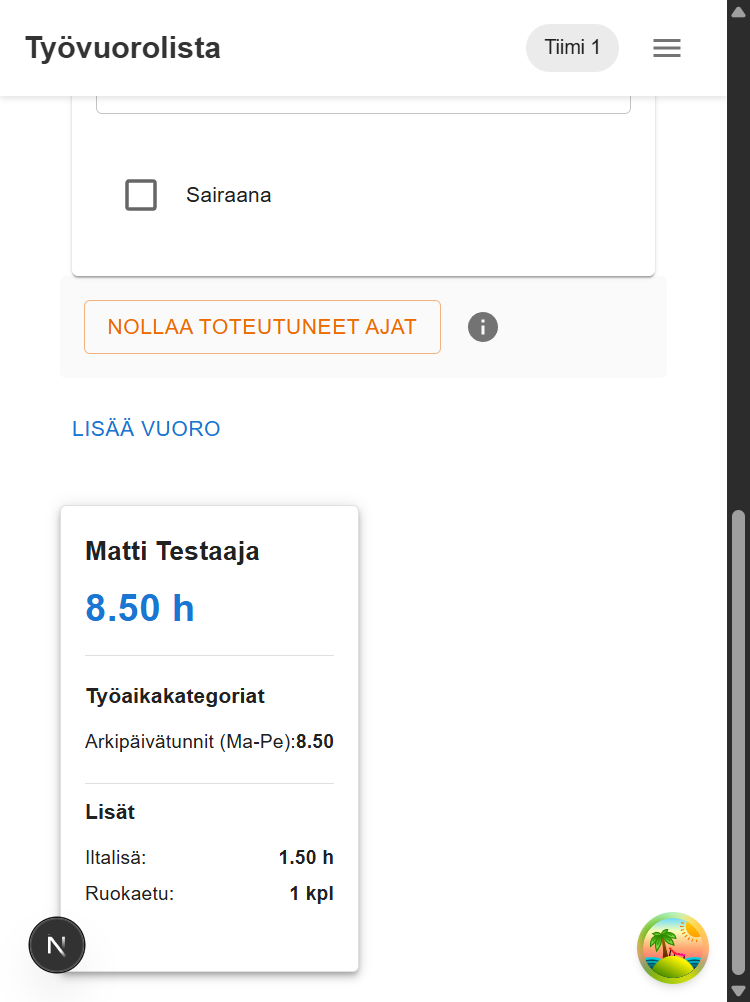The height and width of the screenshot is (1002, 750).
Task: Click the Työvuorolista app title
Action: (122, 47)
